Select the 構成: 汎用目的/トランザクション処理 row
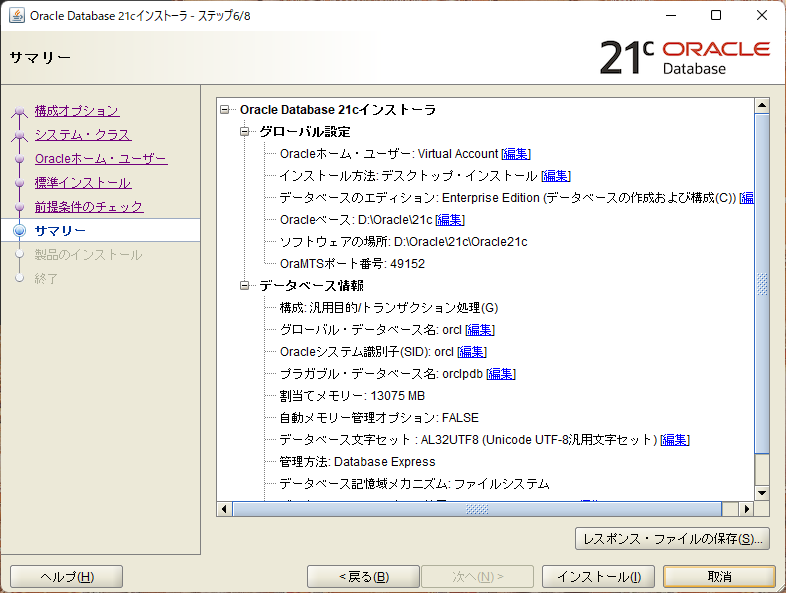 pos(389,308)
